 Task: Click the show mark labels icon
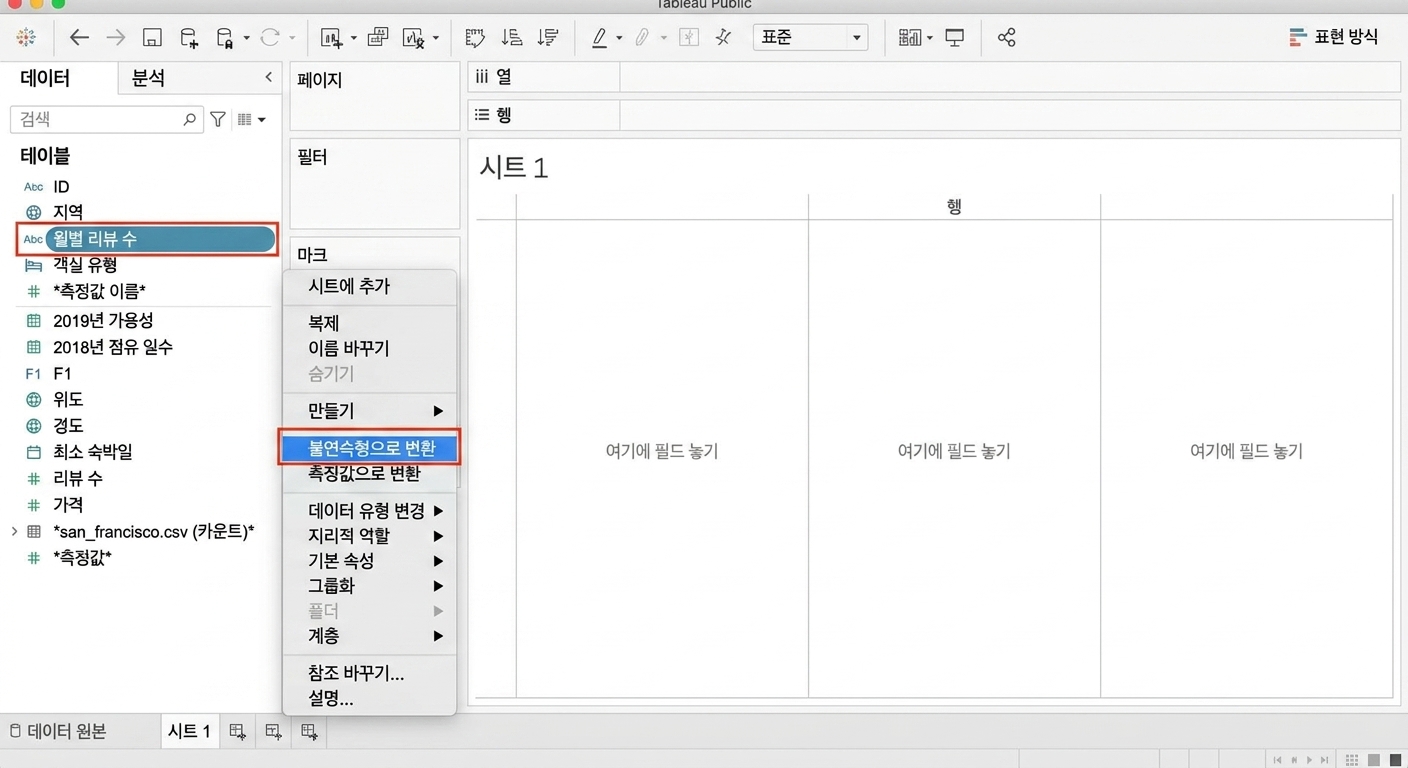pyautogui.click(x=688, y=38)
